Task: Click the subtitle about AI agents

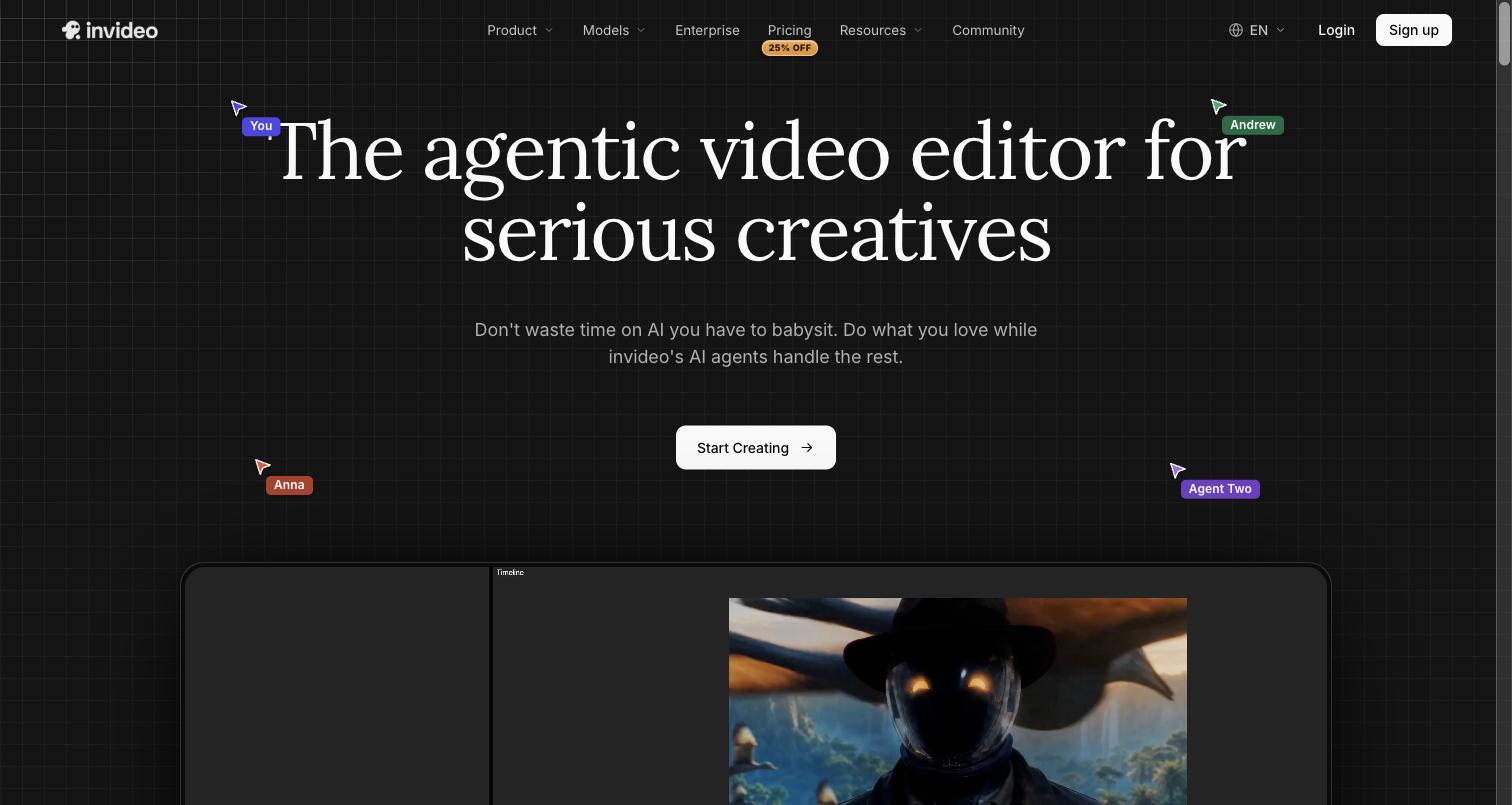Action: [x=756, y=343]
